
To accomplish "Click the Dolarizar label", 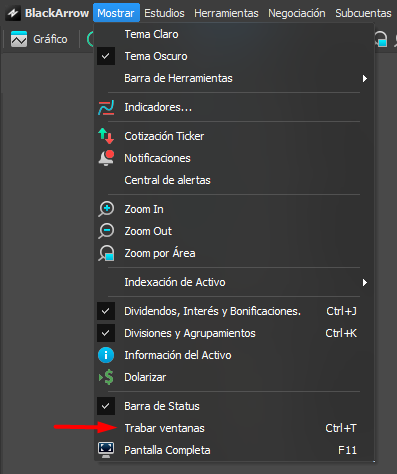I will tap(145, 377).
